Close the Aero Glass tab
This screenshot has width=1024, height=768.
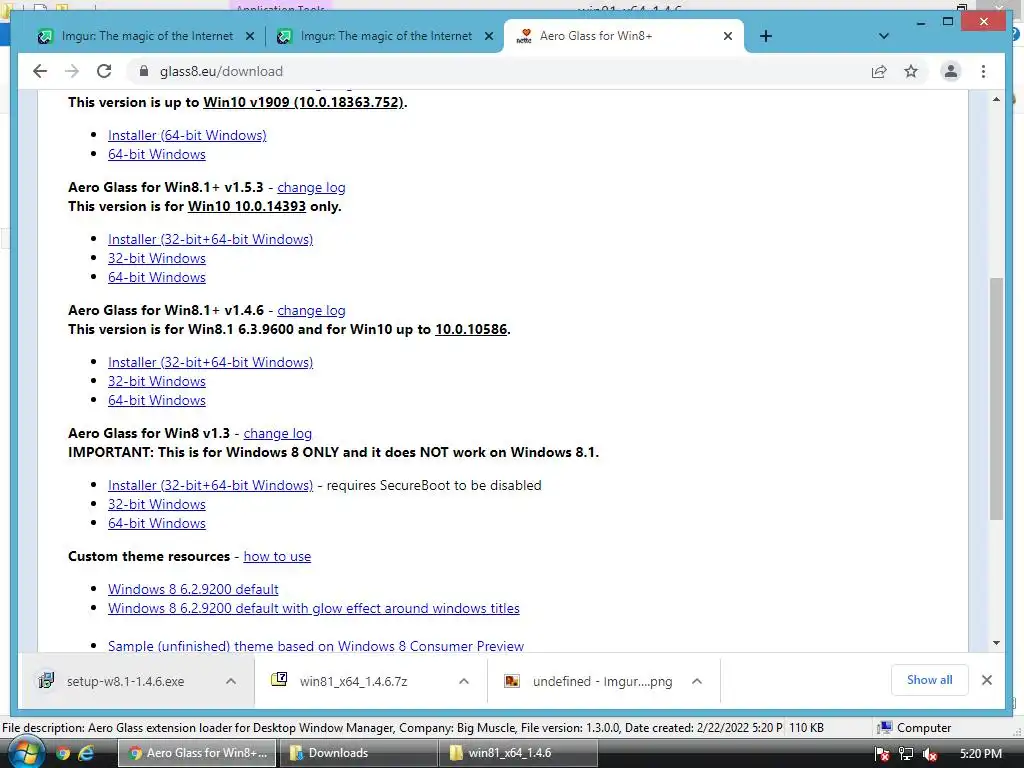pos(728,37)
